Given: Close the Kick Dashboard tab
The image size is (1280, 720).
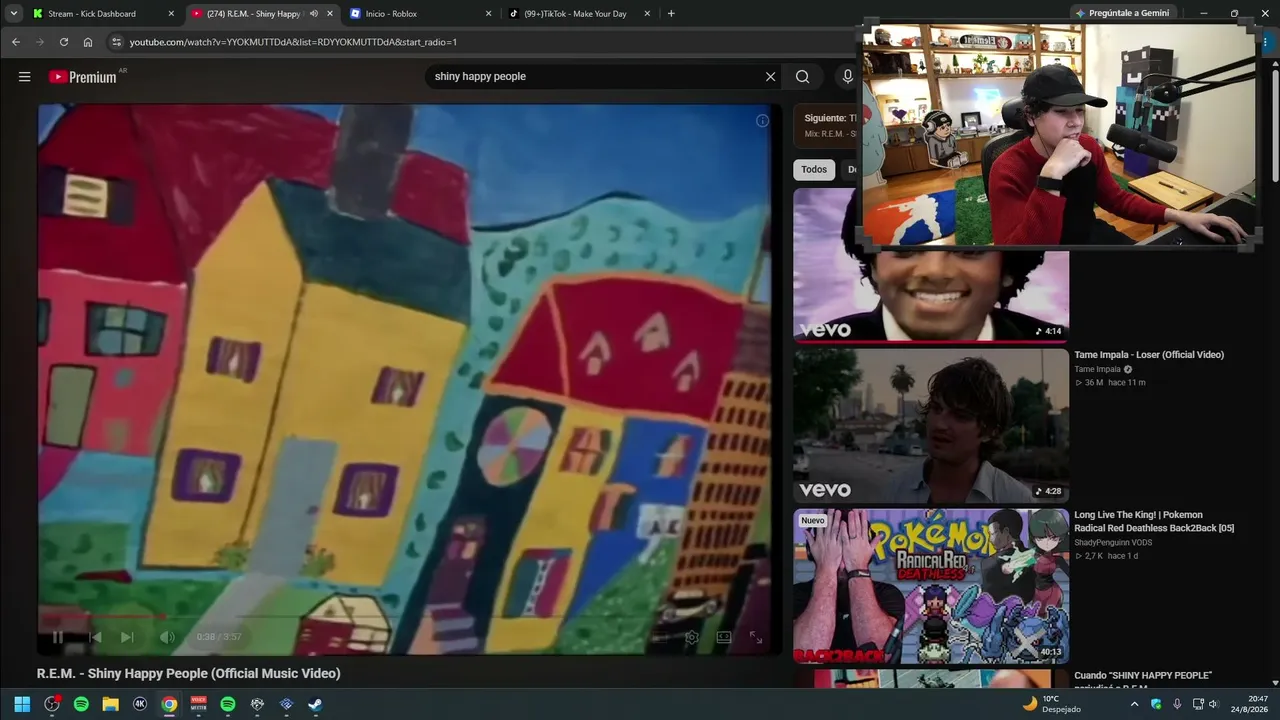Looking at the screenshot, I should pyautogui.click(x=171, y=14).
